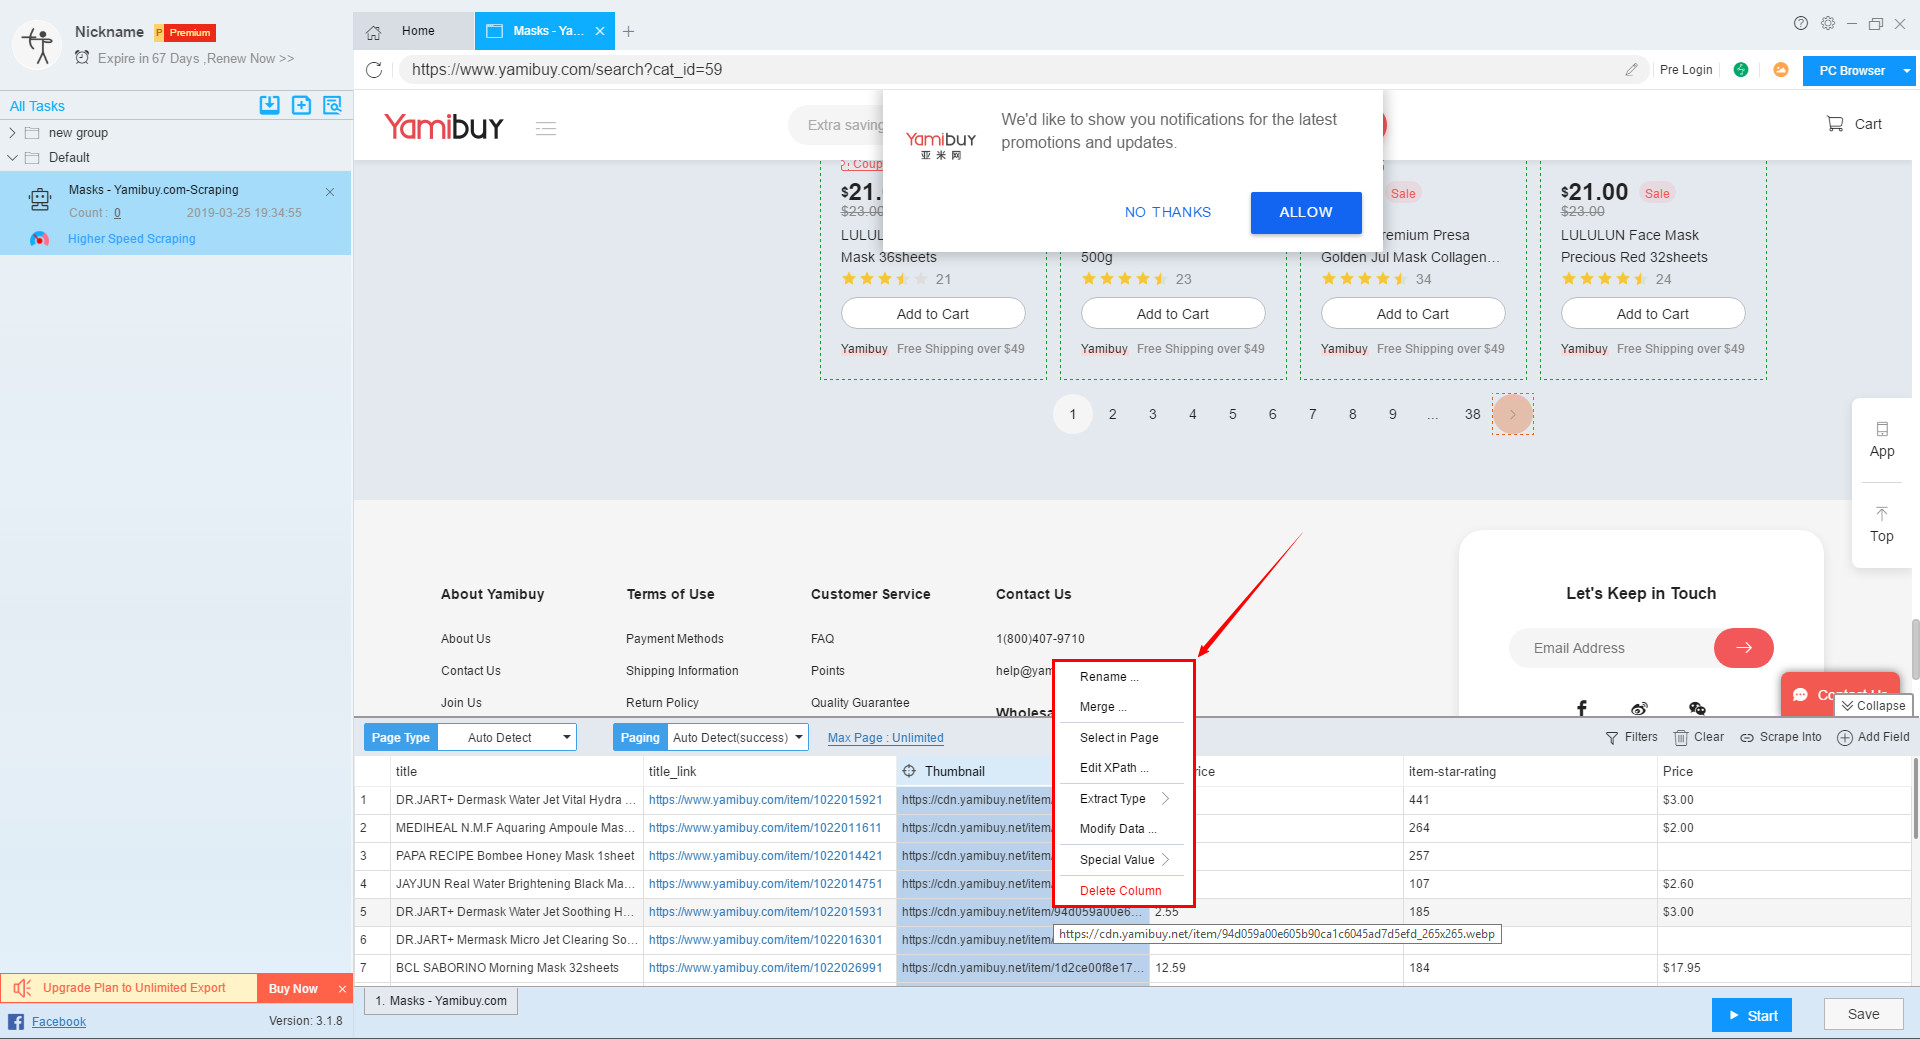Click Buy Now button

(293, 989)
